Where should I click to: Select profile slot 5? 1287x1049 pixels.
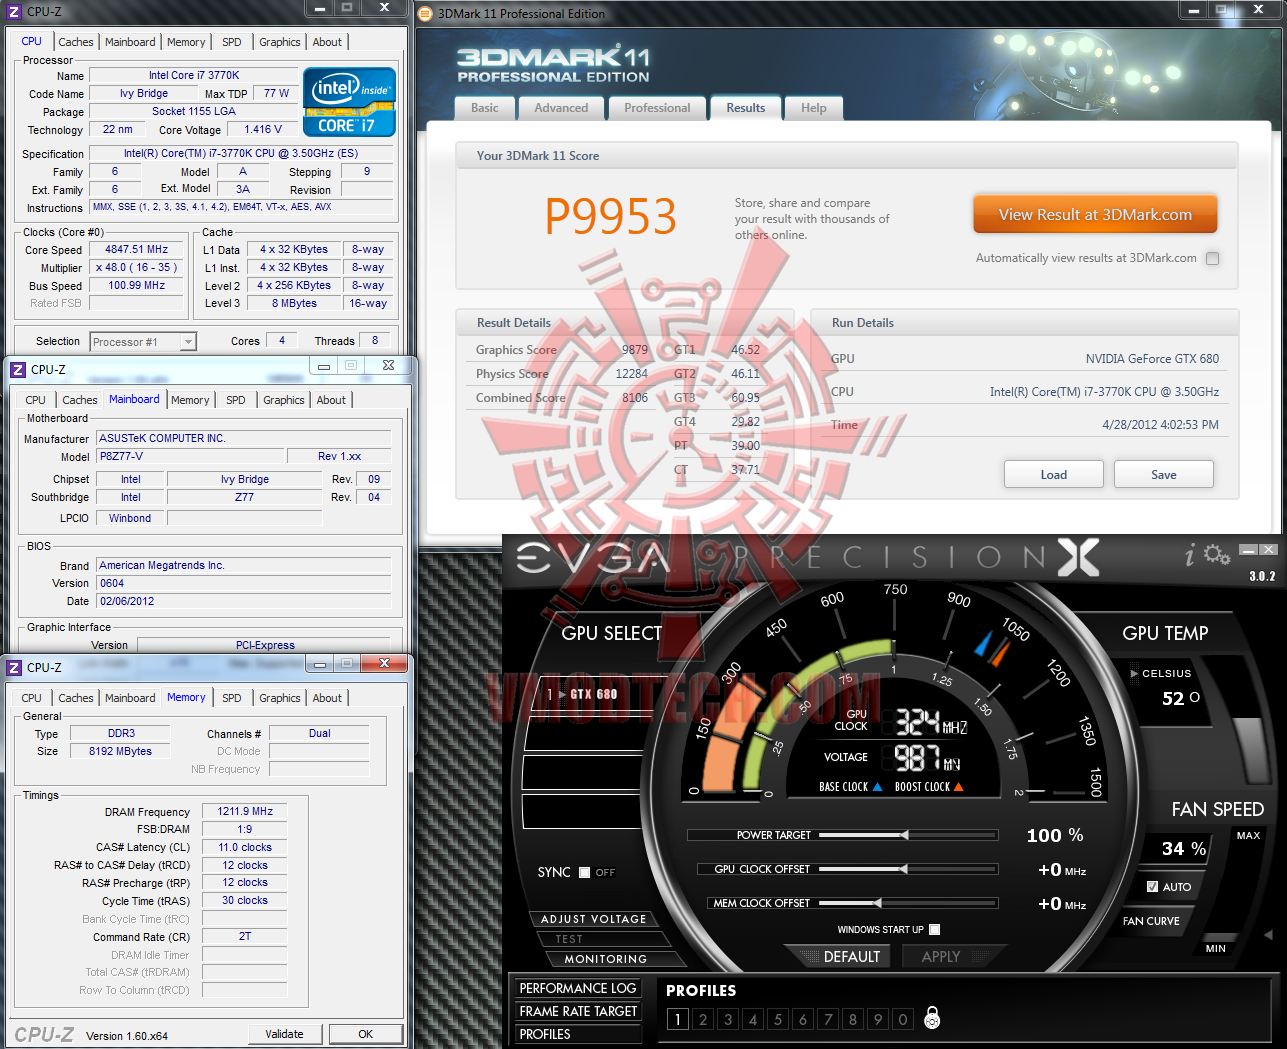tap(778, 1019)
